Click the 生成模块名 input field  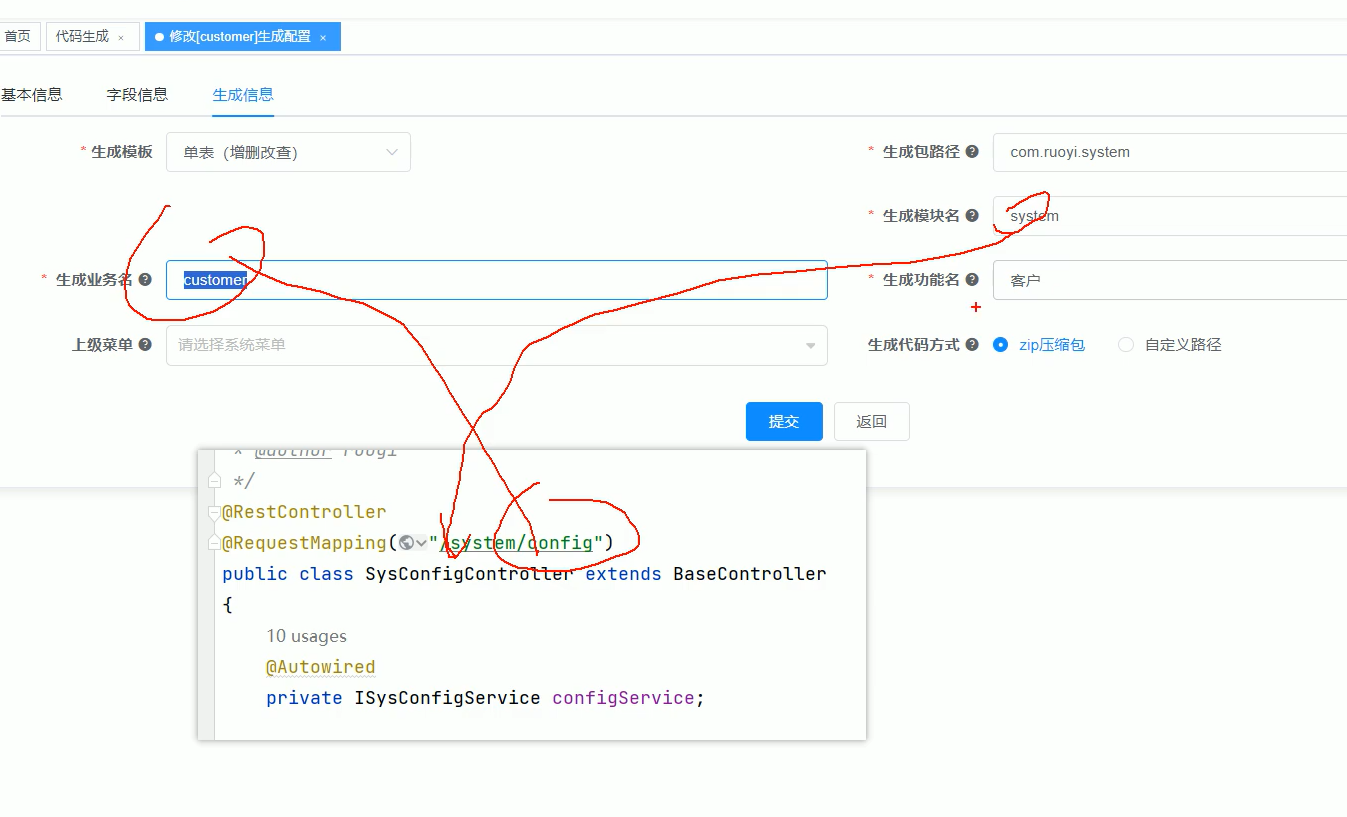[1170, 216]
